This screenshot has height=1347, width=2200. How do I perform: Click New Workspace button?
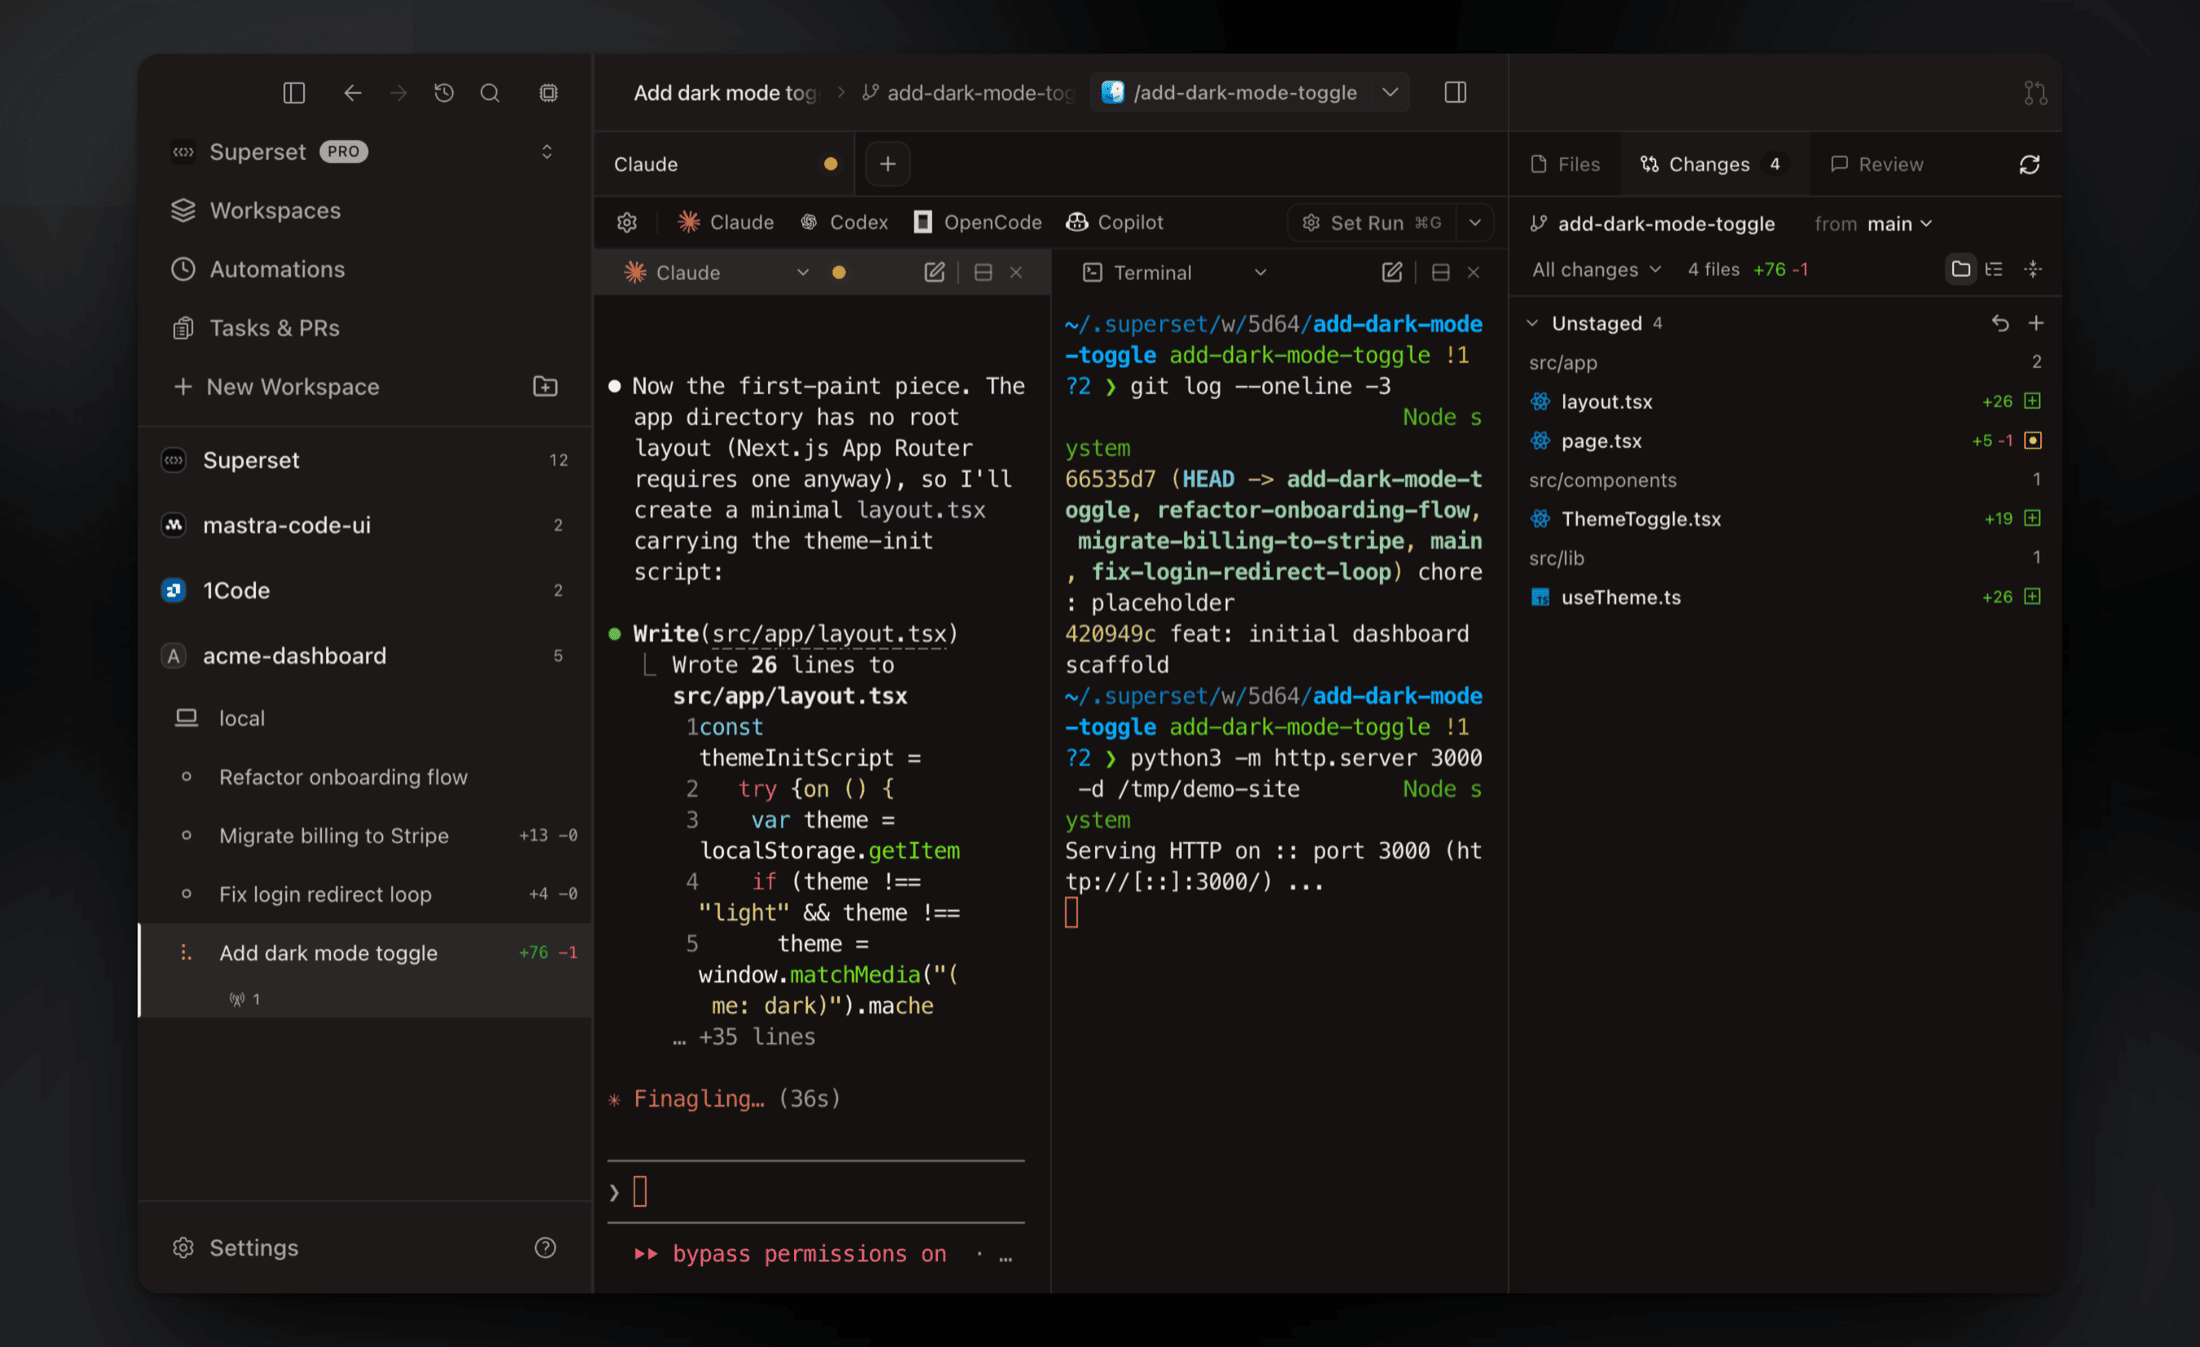point(277,387)
